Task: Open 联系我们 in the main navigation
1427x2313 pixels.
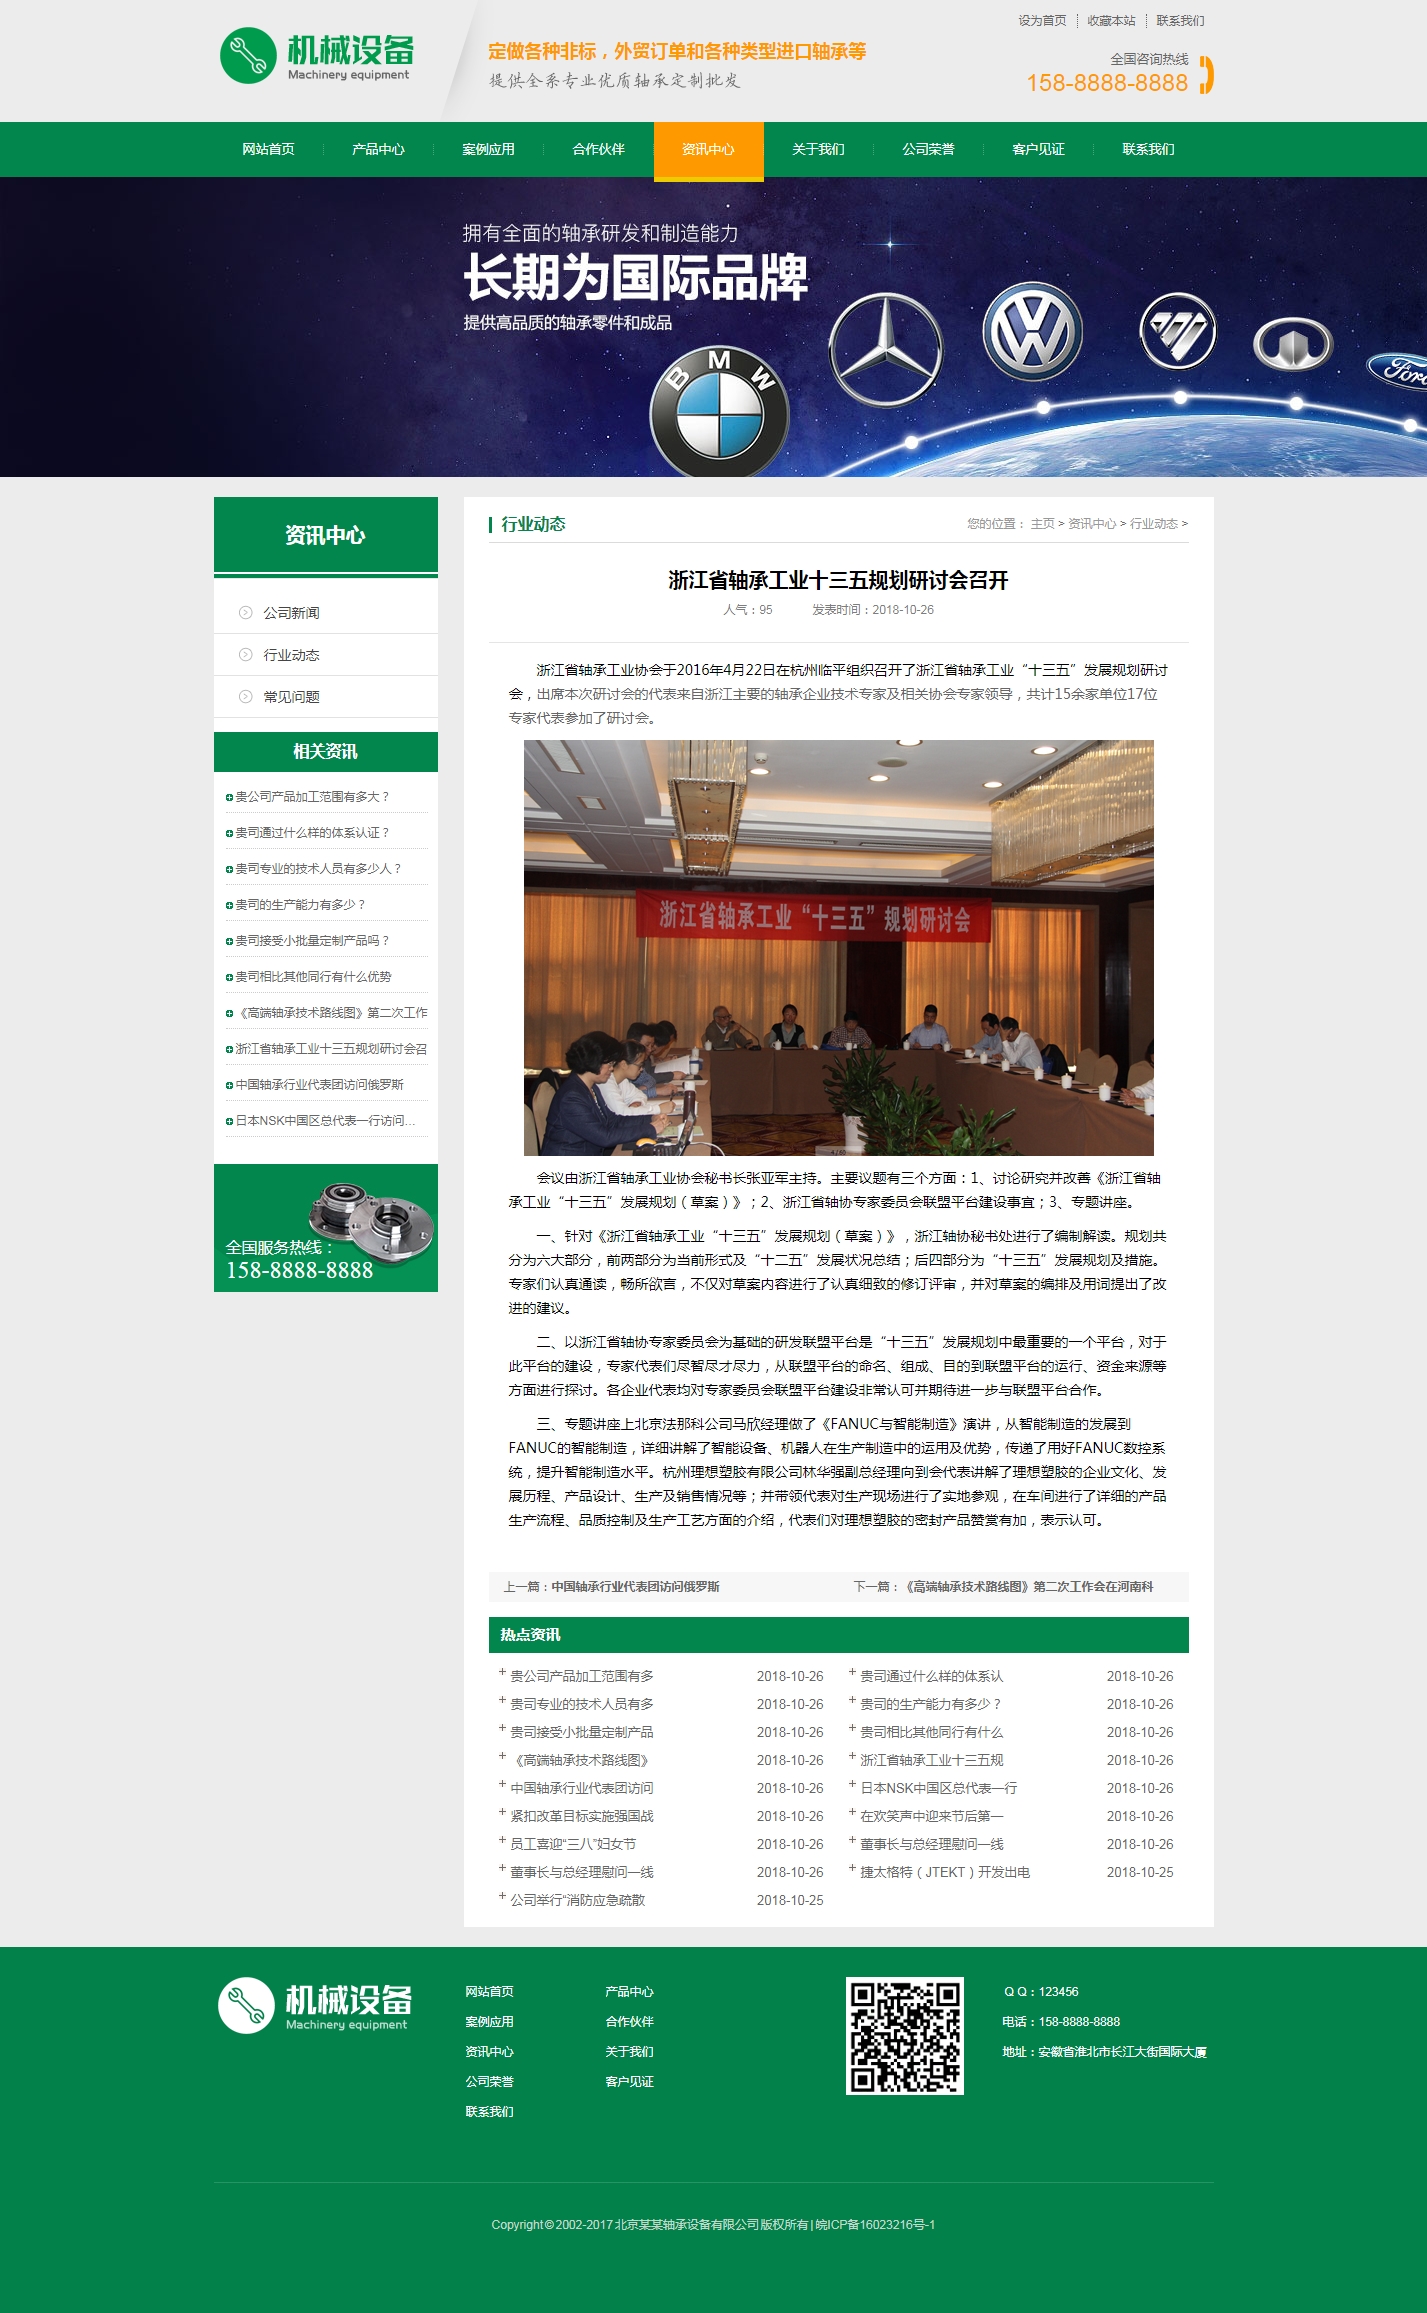Action: click(x=1148, y=149)
